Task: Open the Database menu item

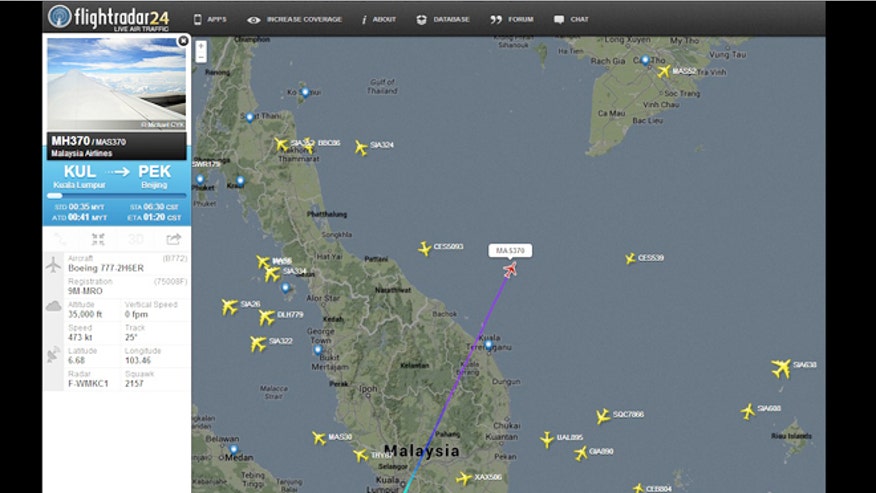Action: point(443,20)
